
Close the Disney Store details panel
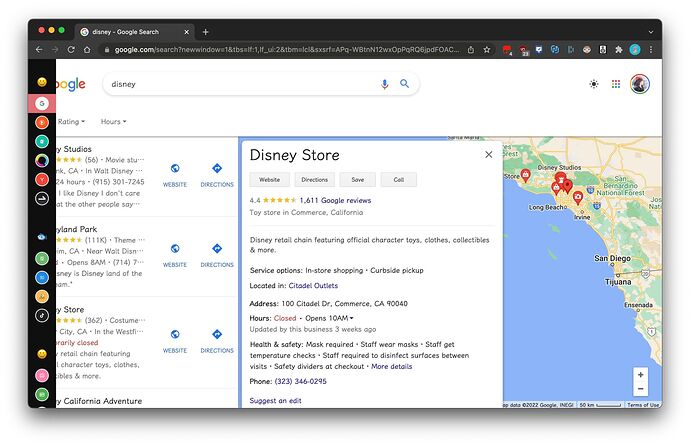click(x=488, y=155)
